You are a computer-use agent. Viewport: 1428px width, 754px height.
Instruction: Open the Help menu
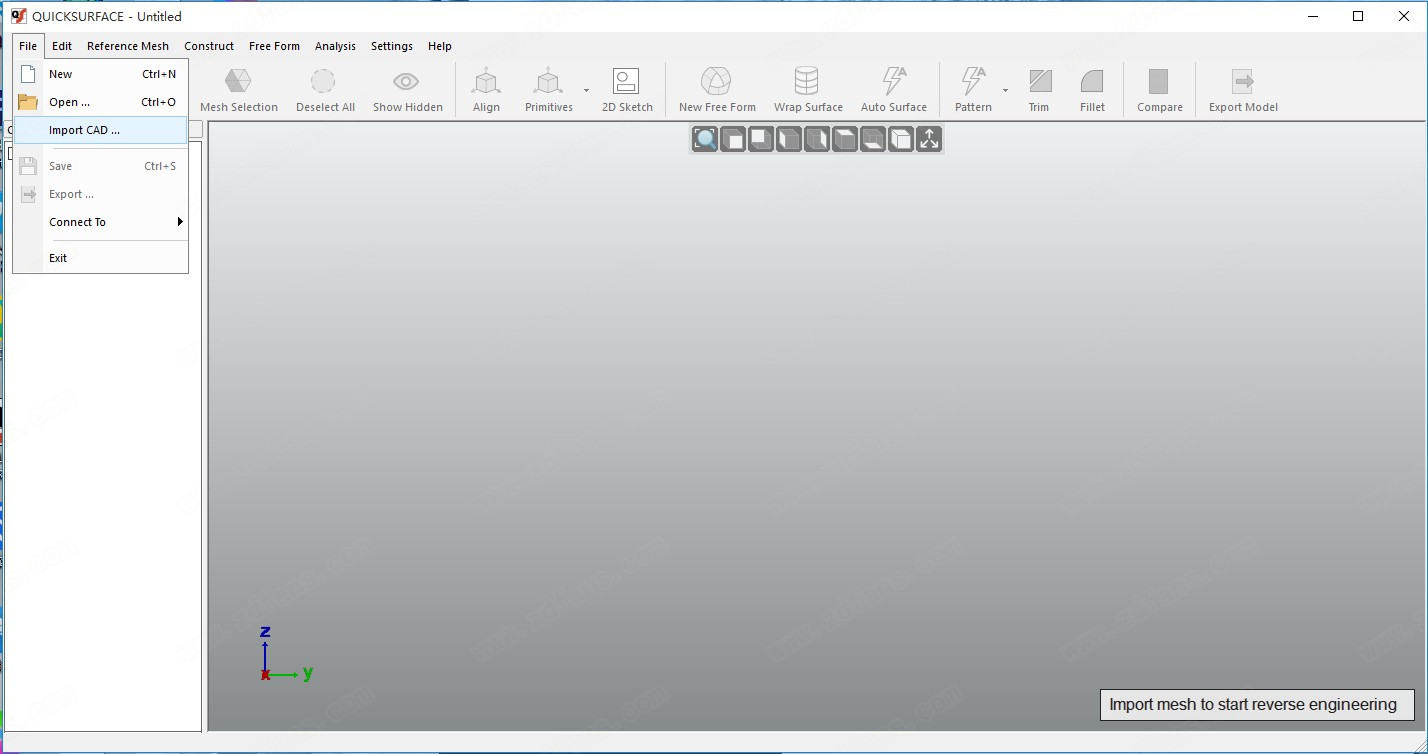(x=440, y=46)
